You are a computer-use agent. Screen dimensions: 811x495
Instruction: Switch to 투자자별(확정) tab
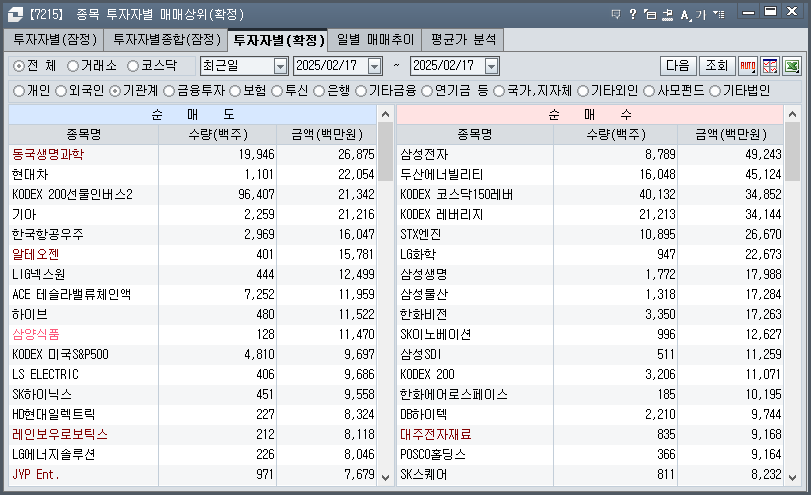(278, 40)
